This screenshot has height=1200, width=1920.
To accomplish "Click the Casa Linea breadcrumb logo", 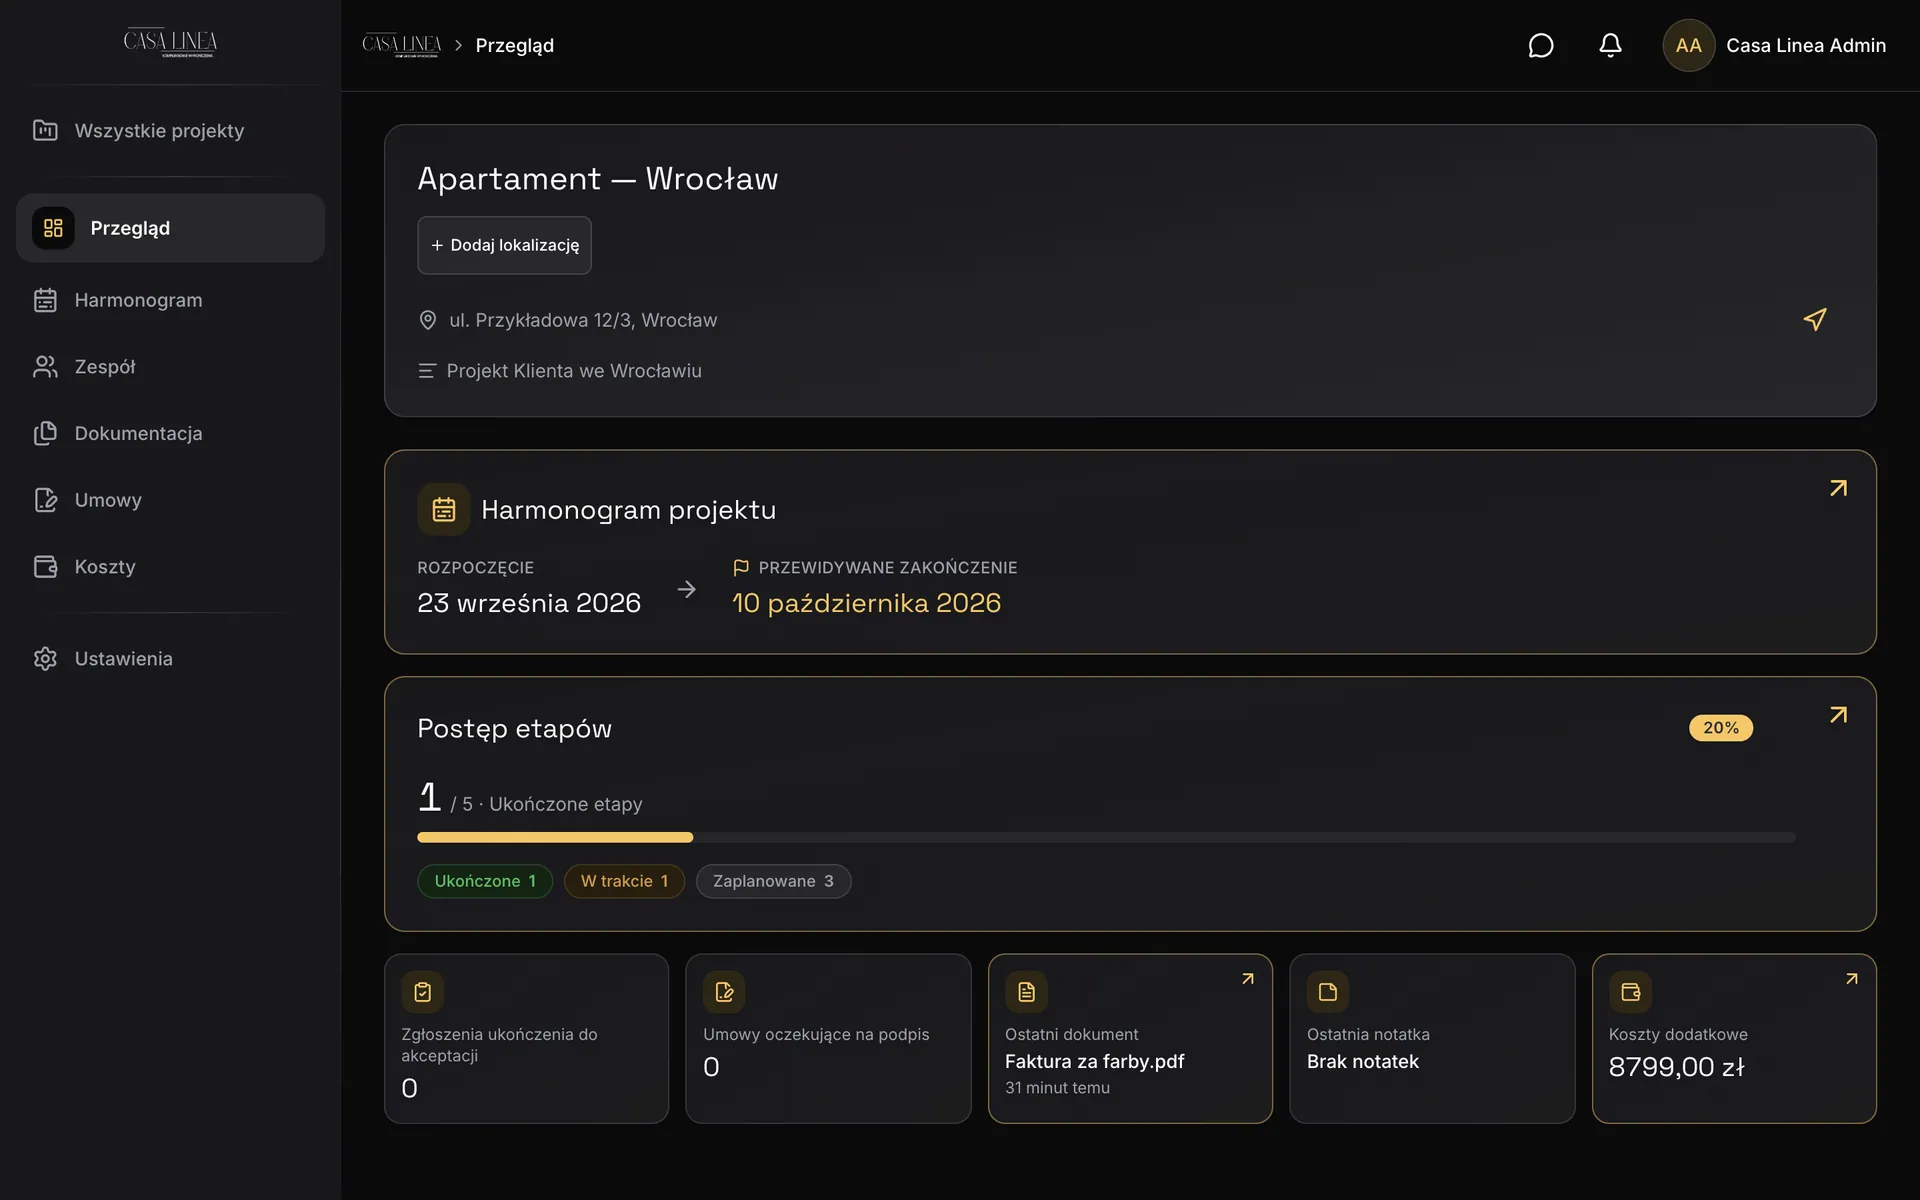I will (x=401, y=45).
